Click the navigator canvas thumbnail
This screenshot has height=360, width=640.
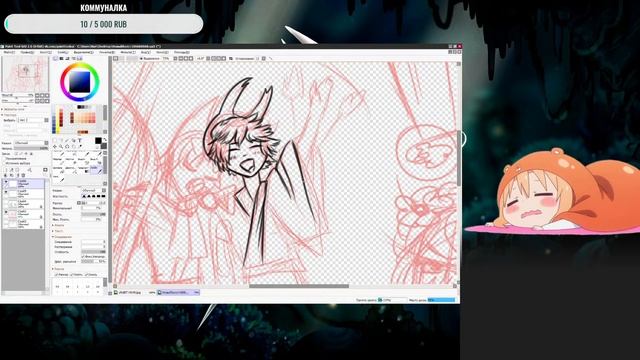click(25, 74)
